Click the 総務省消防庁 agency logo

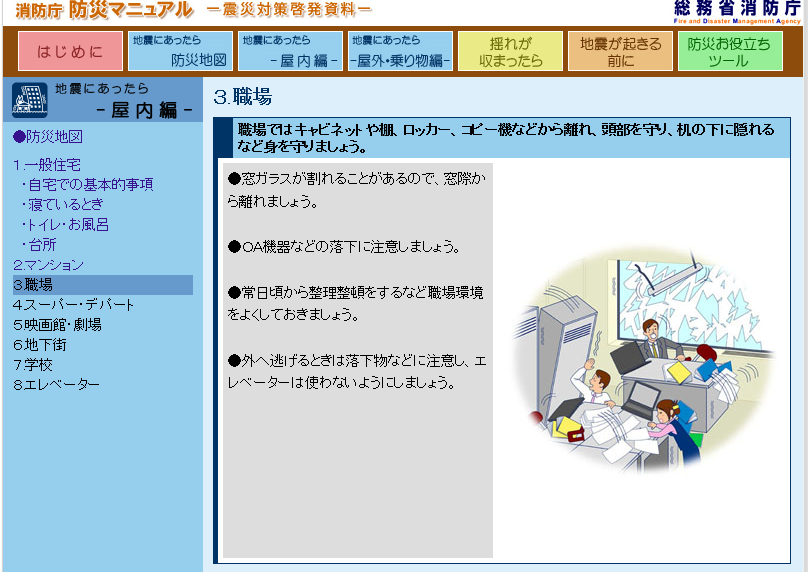point(737,12)
